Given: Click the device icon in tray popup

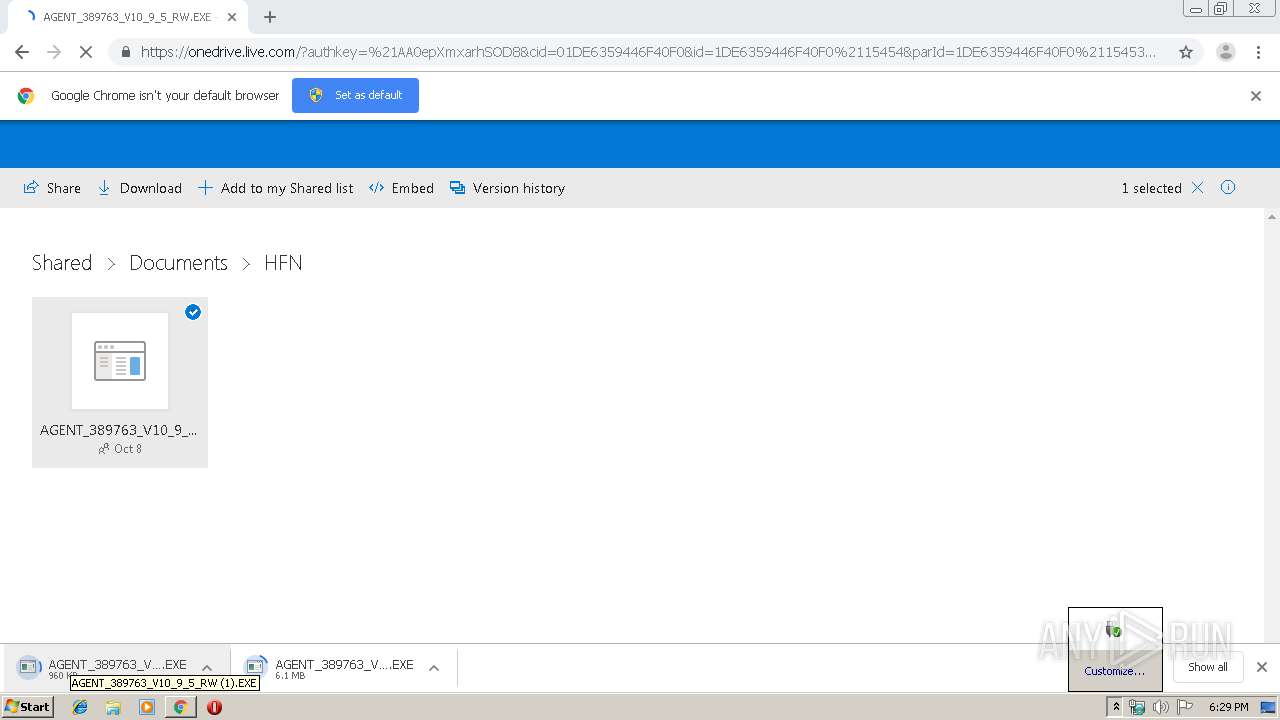Looking at the screenshot, I should (x=1114, y=629).
